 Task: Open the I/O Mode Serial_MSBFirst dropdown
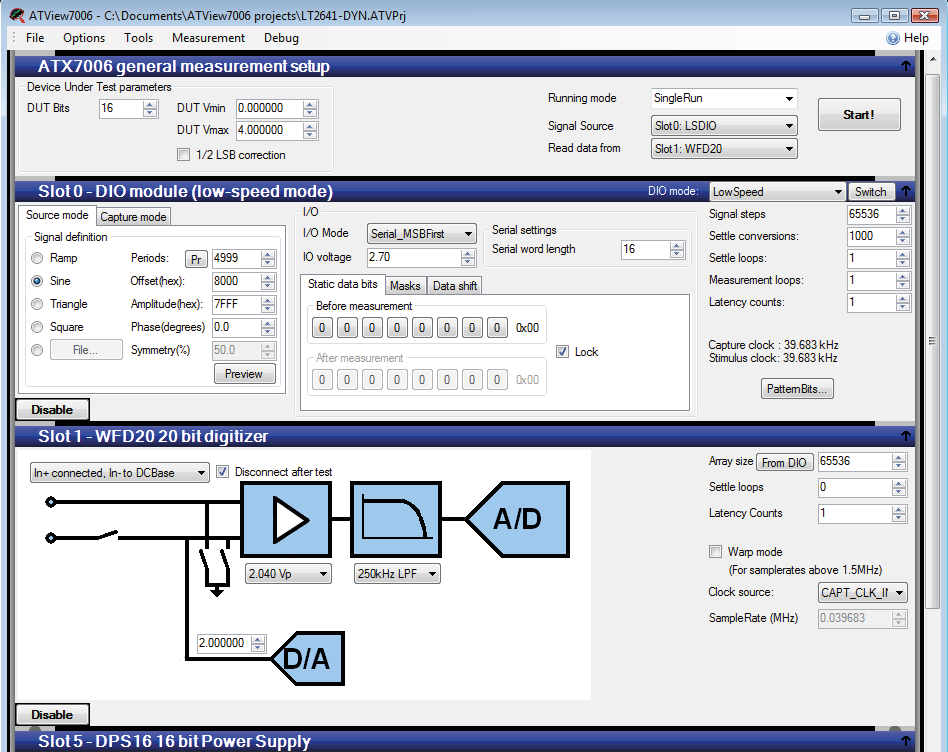(x=468, y=234)
